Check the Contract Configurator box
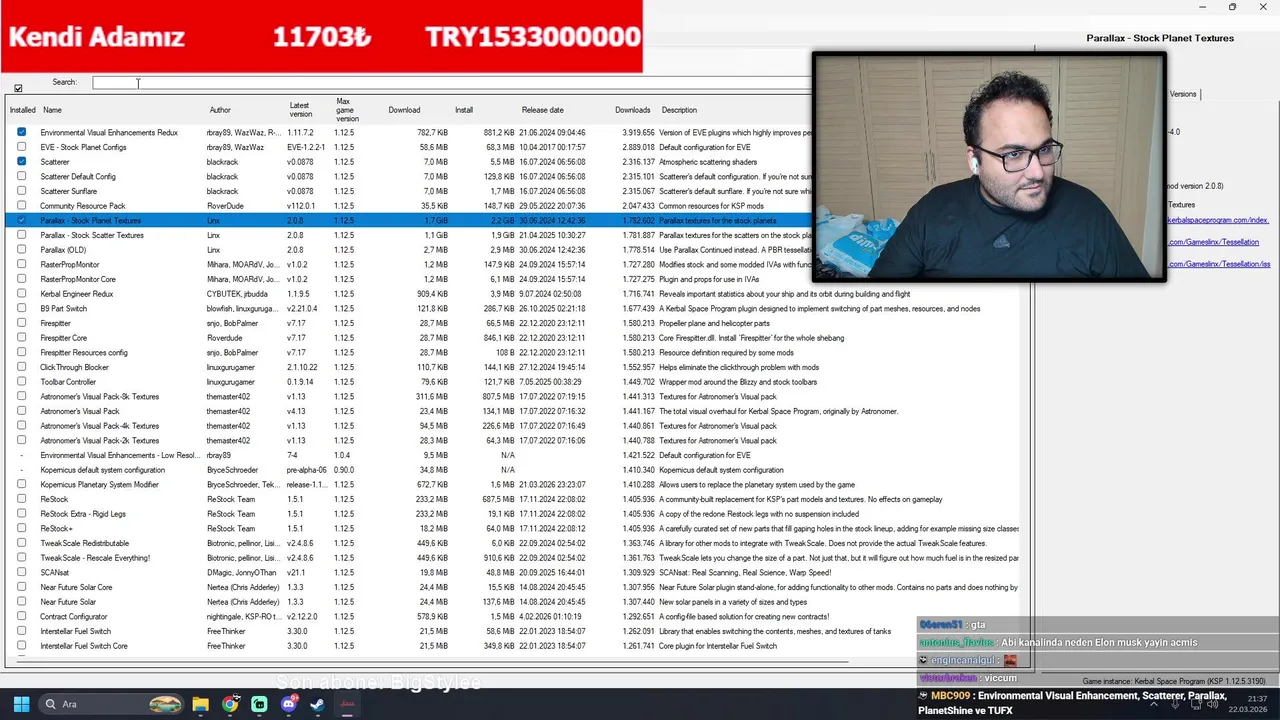 click(22, 616)
